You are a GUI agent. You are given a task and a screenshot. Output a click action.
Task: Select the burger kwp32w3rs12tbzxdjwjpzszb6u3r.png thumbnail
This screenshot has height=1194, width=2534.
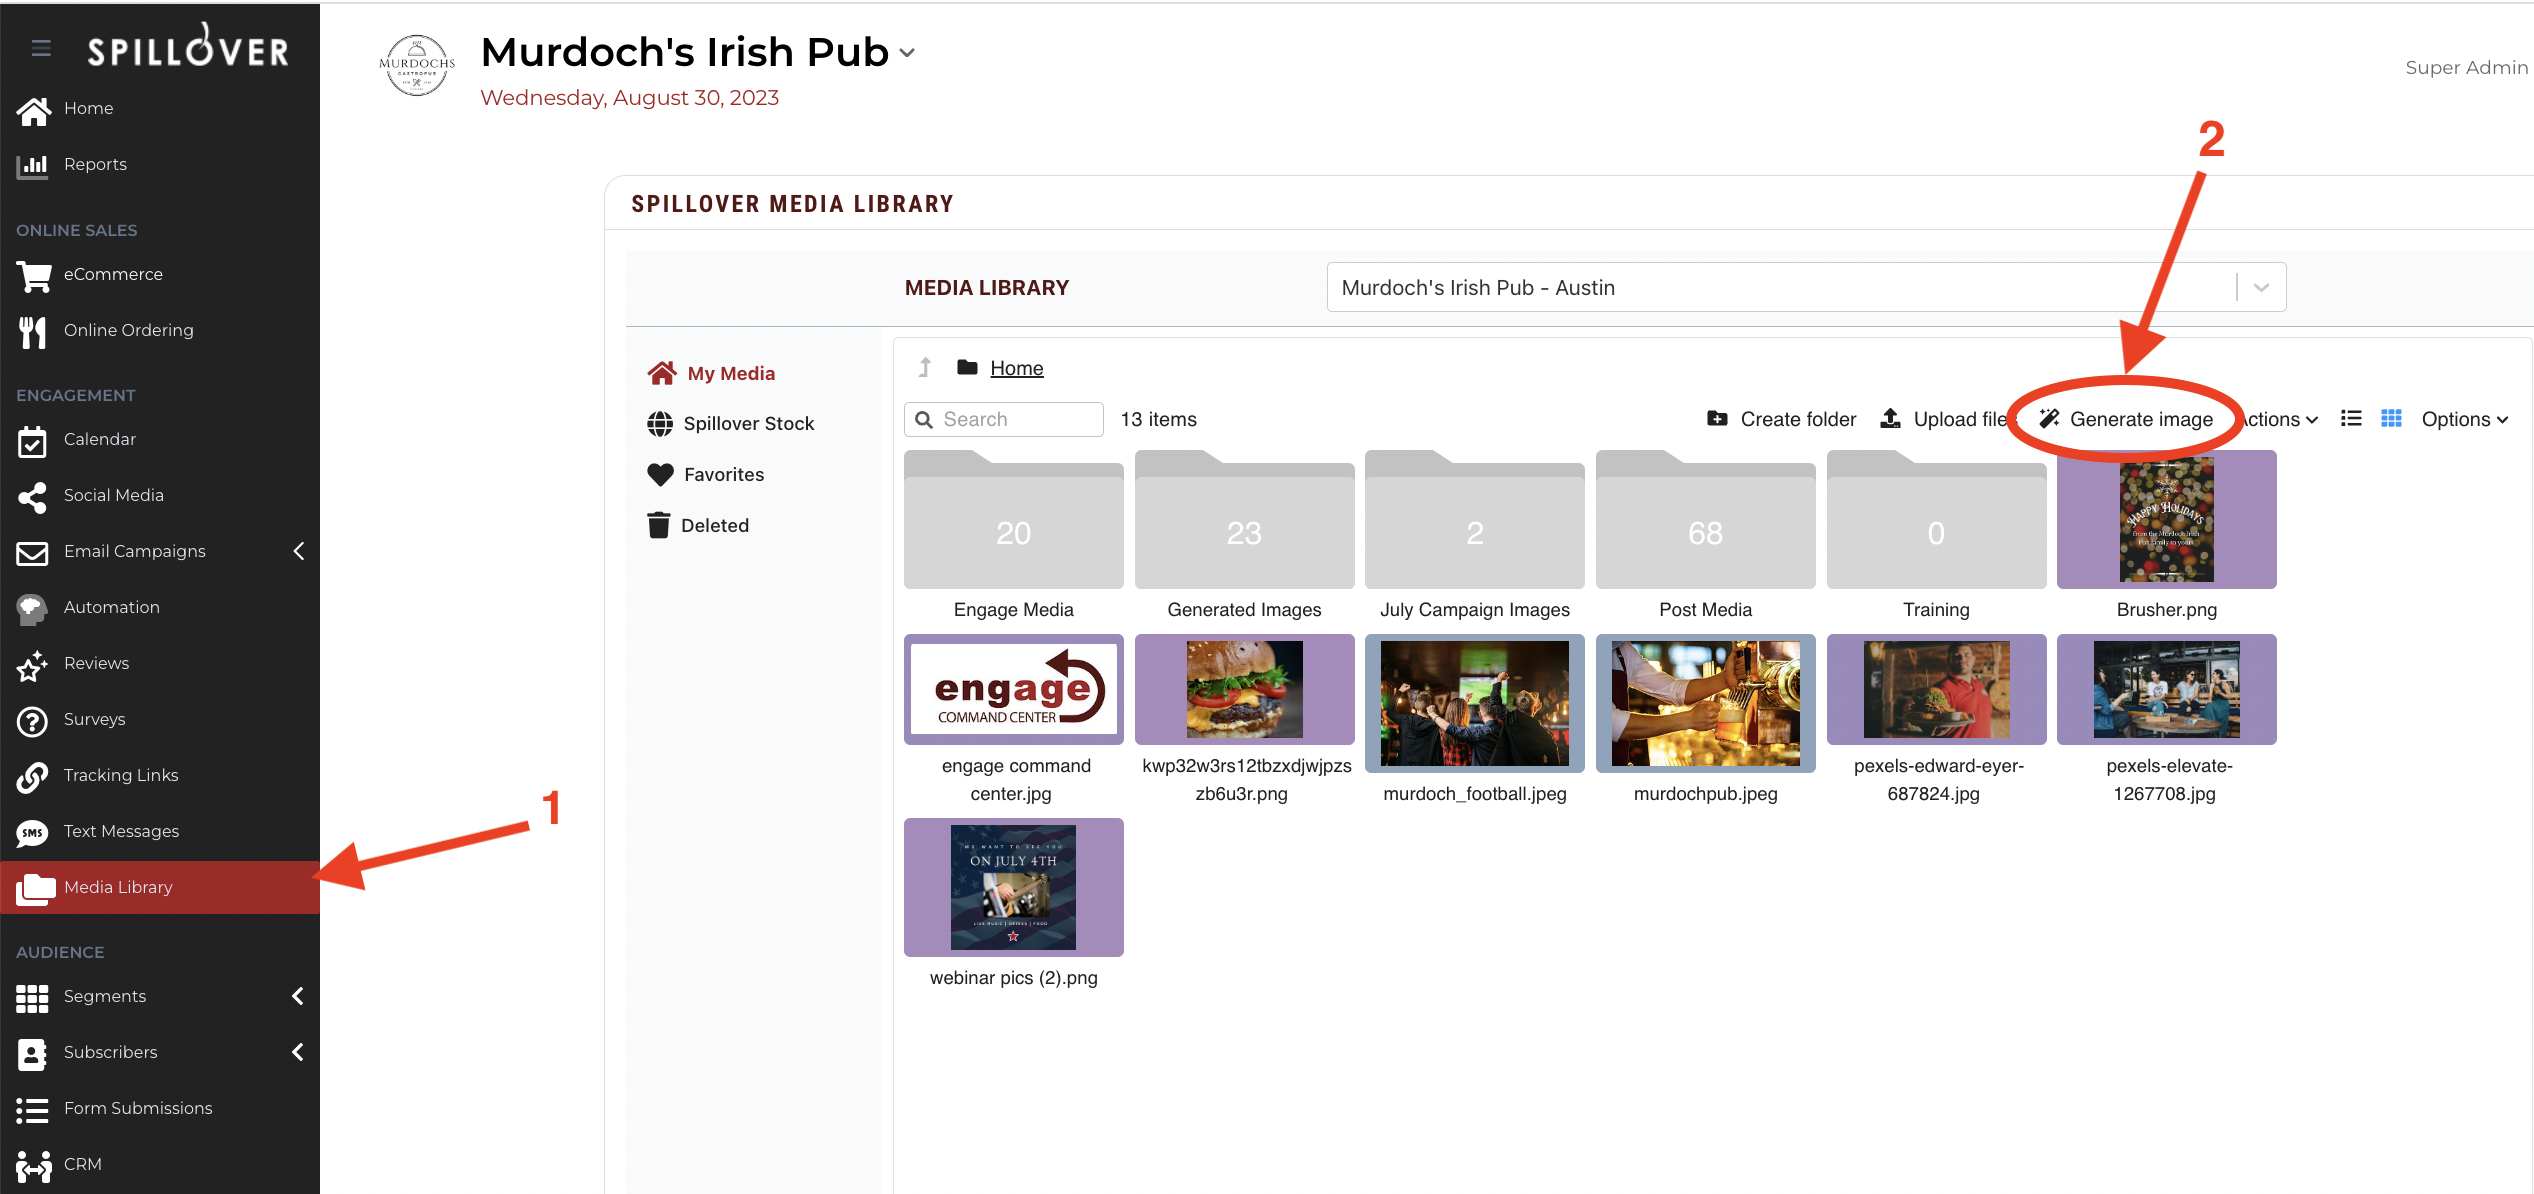pyautogui.click(x=1245, y=690)
